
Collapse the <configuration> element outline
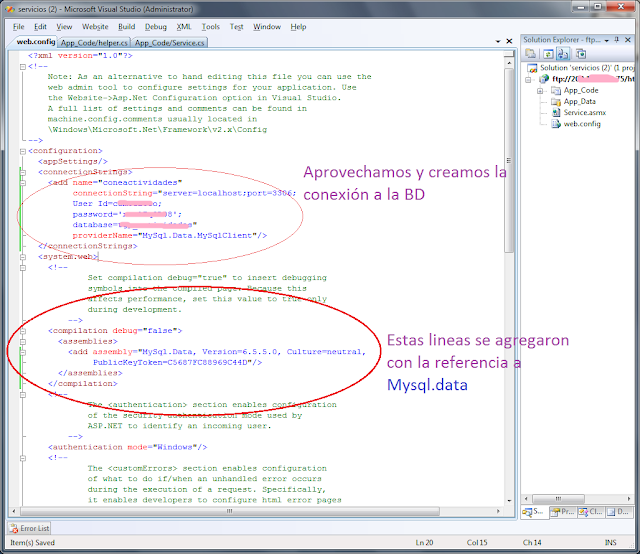(23, 151)
